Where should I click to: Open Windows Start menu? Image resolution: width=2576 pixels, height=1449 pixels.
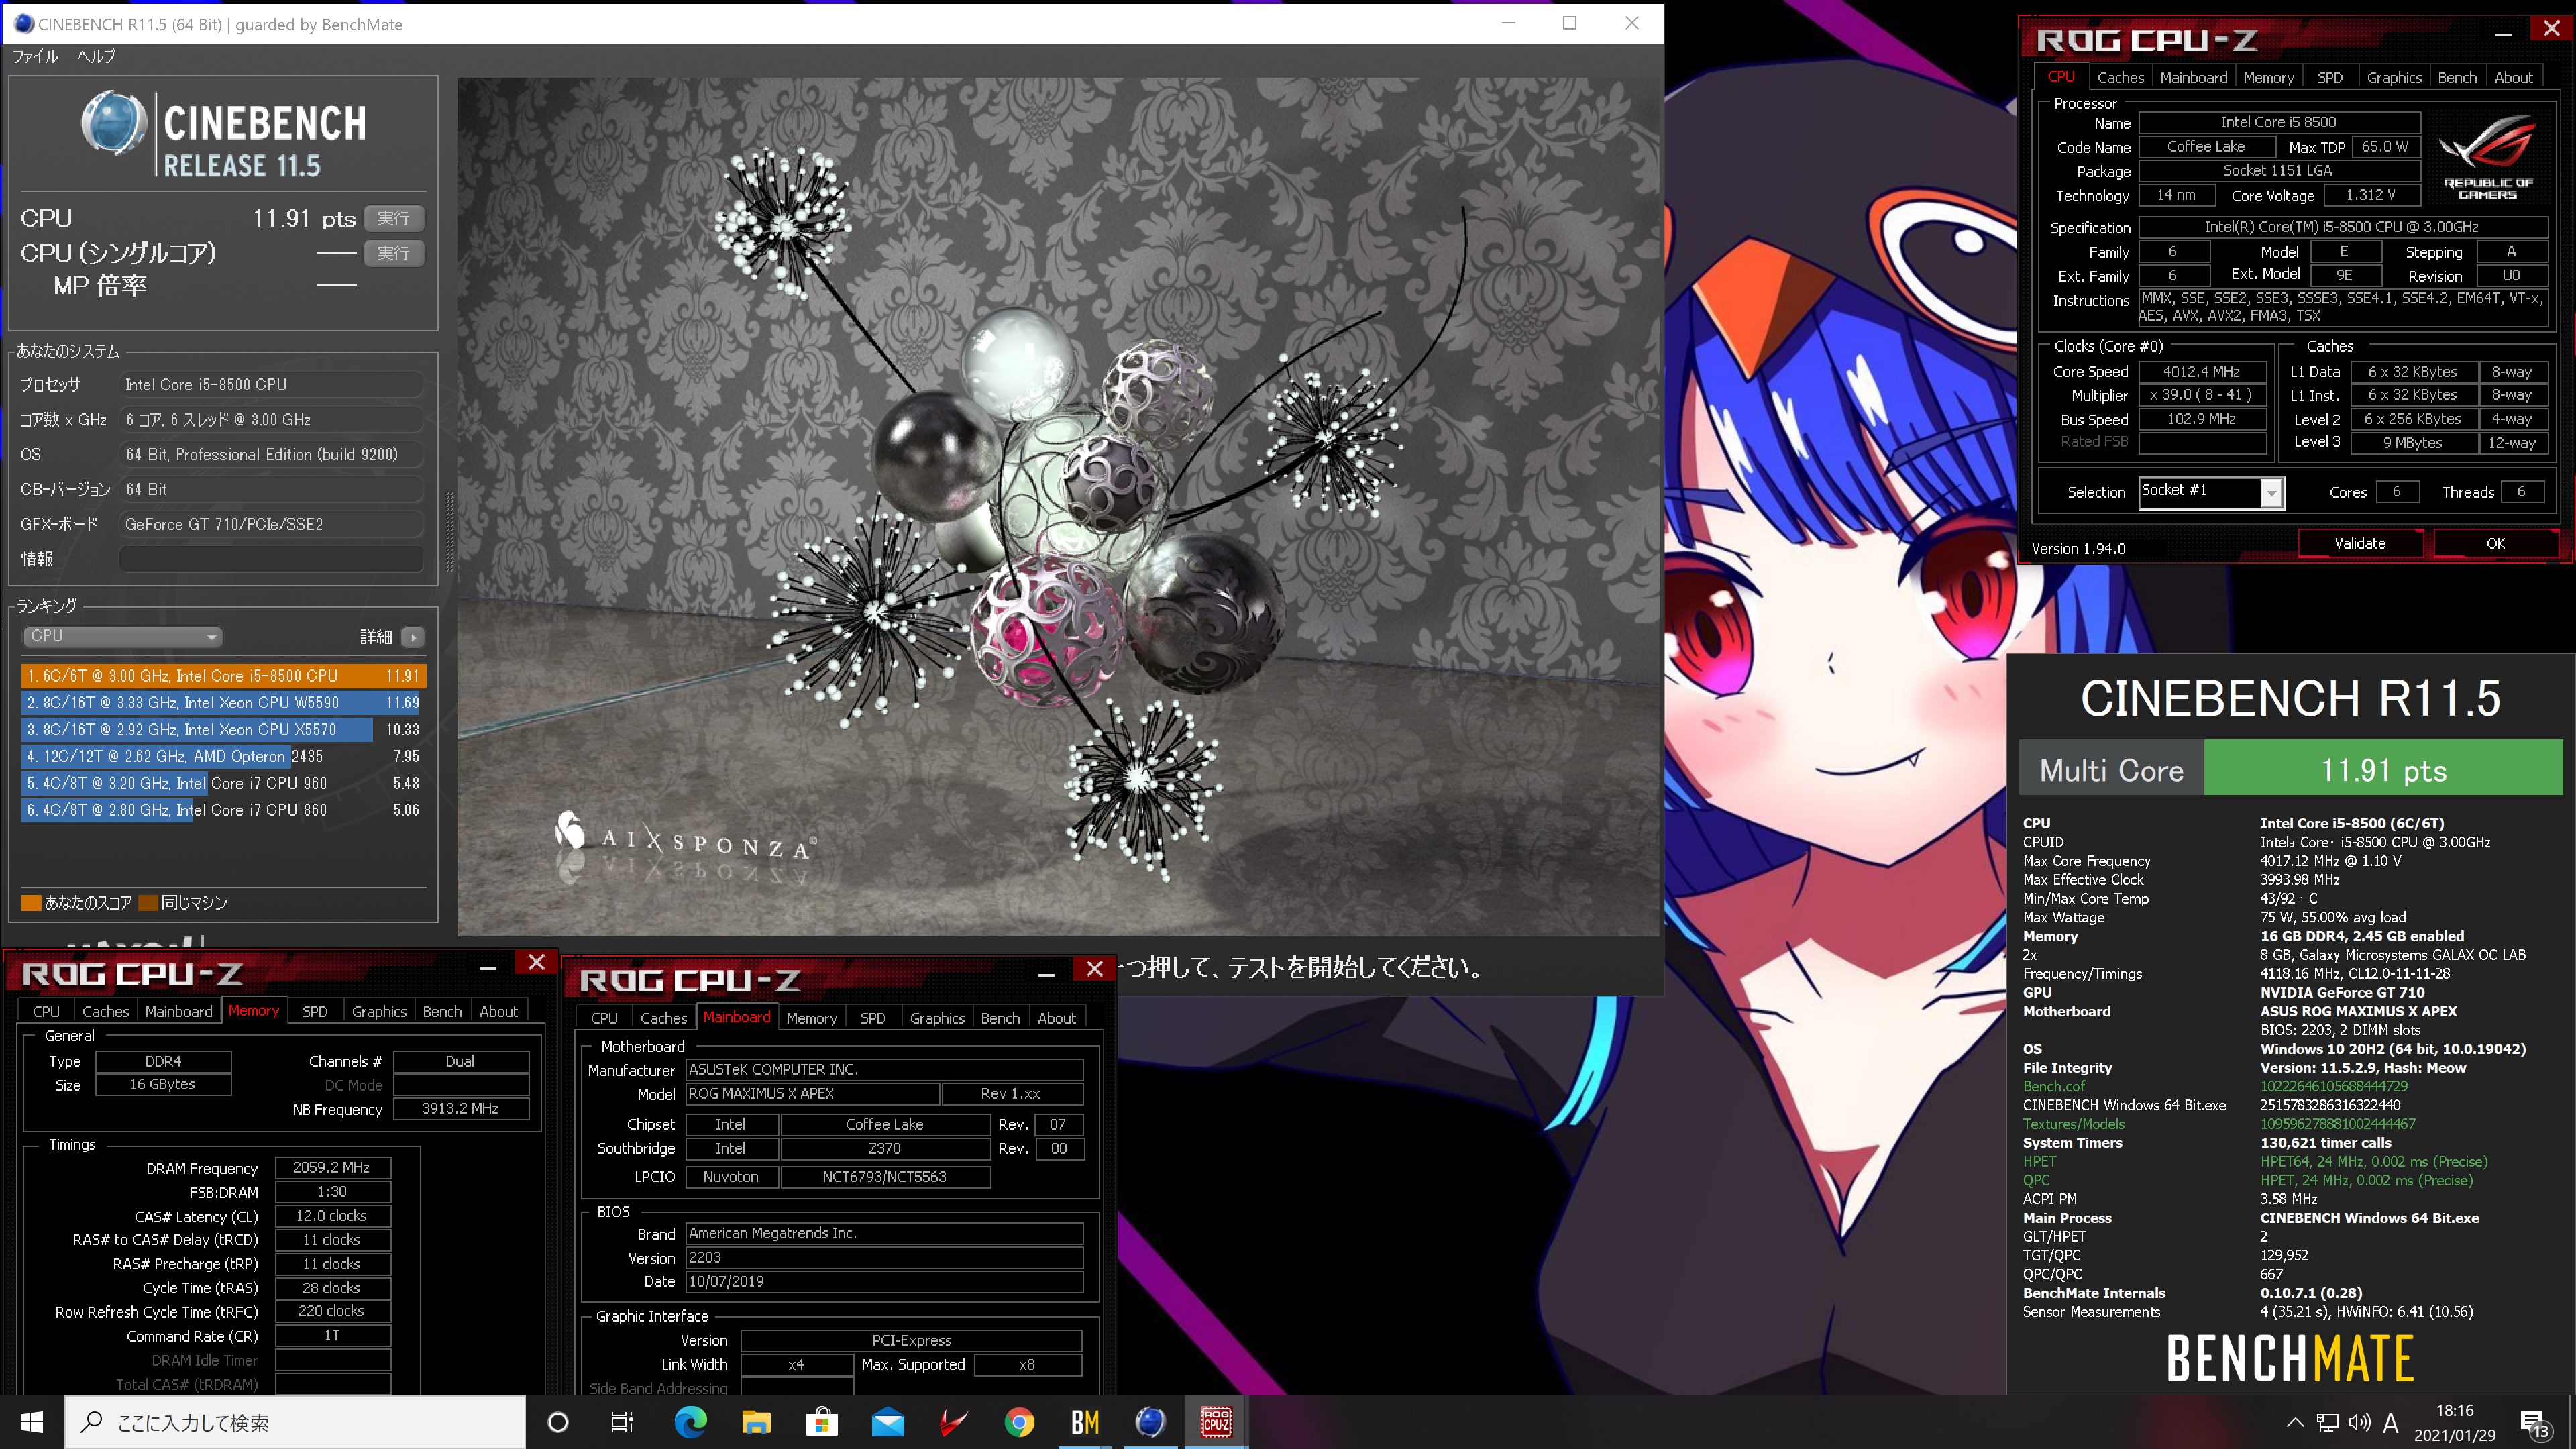coord(32,1422)
